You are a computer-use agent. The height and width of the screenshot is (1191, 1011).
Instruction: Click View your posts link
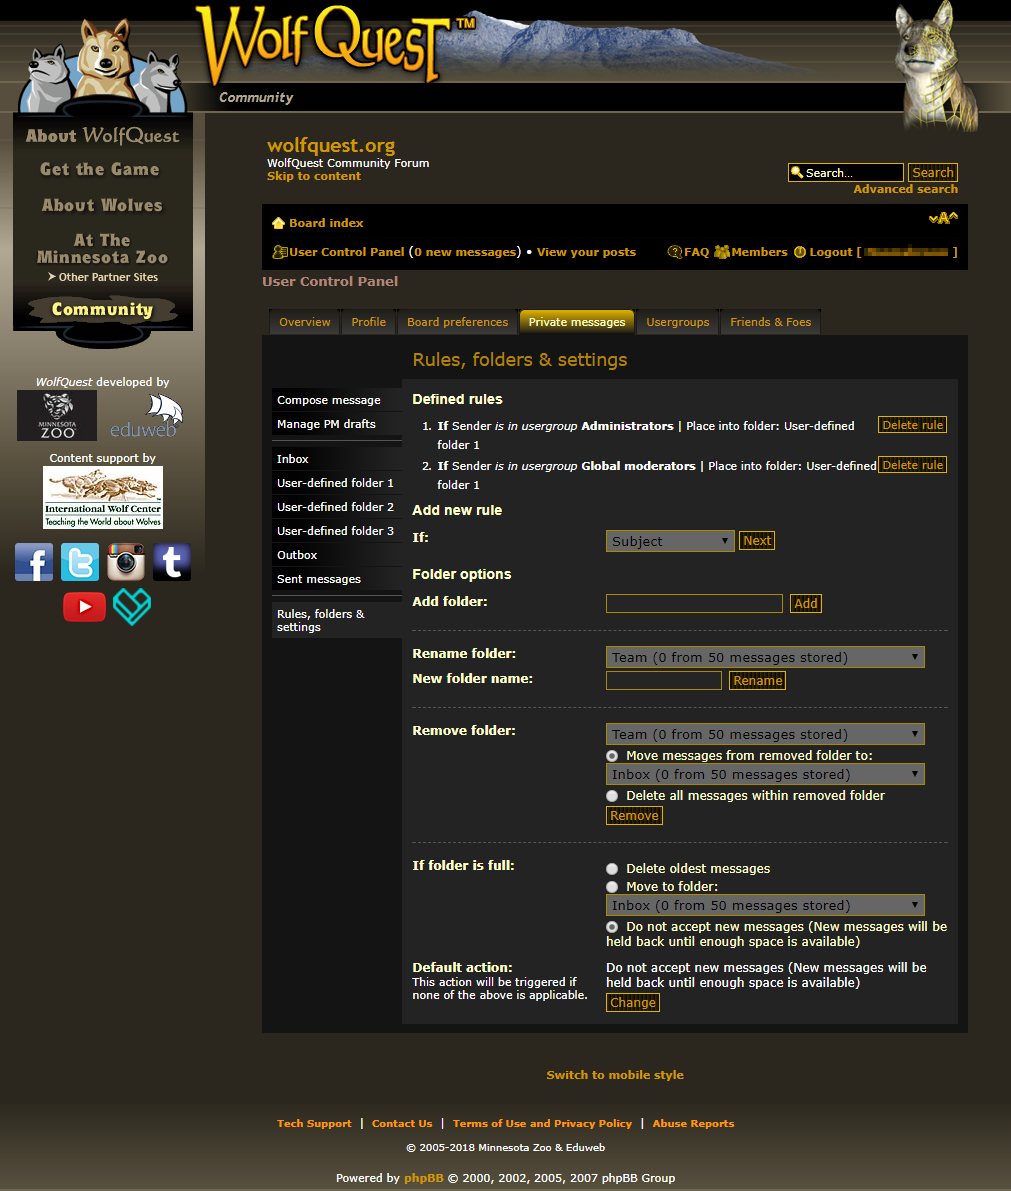tap(586, 252)
